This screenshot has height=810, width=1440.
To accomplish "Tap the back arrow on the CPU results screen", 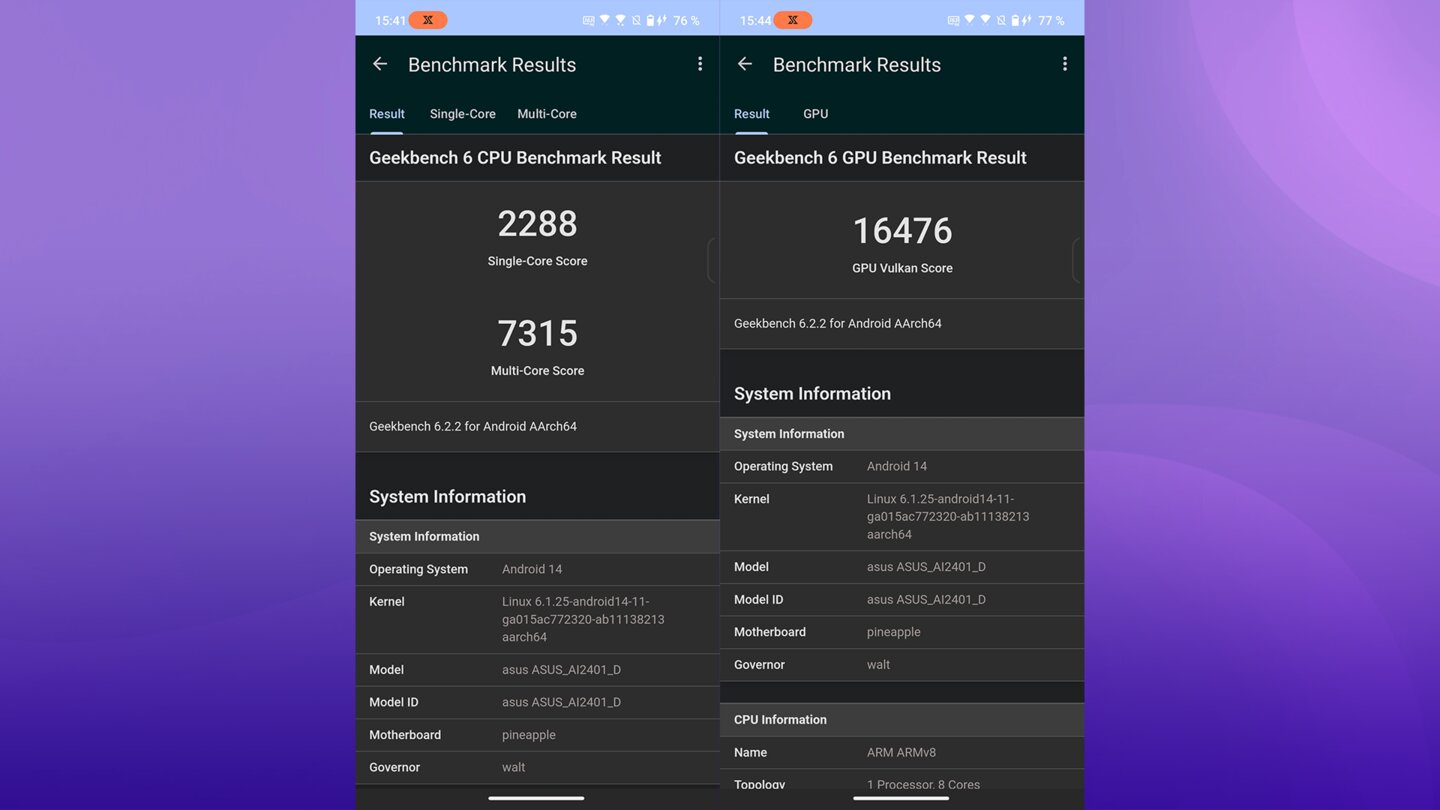I will (x=380, y=64).
